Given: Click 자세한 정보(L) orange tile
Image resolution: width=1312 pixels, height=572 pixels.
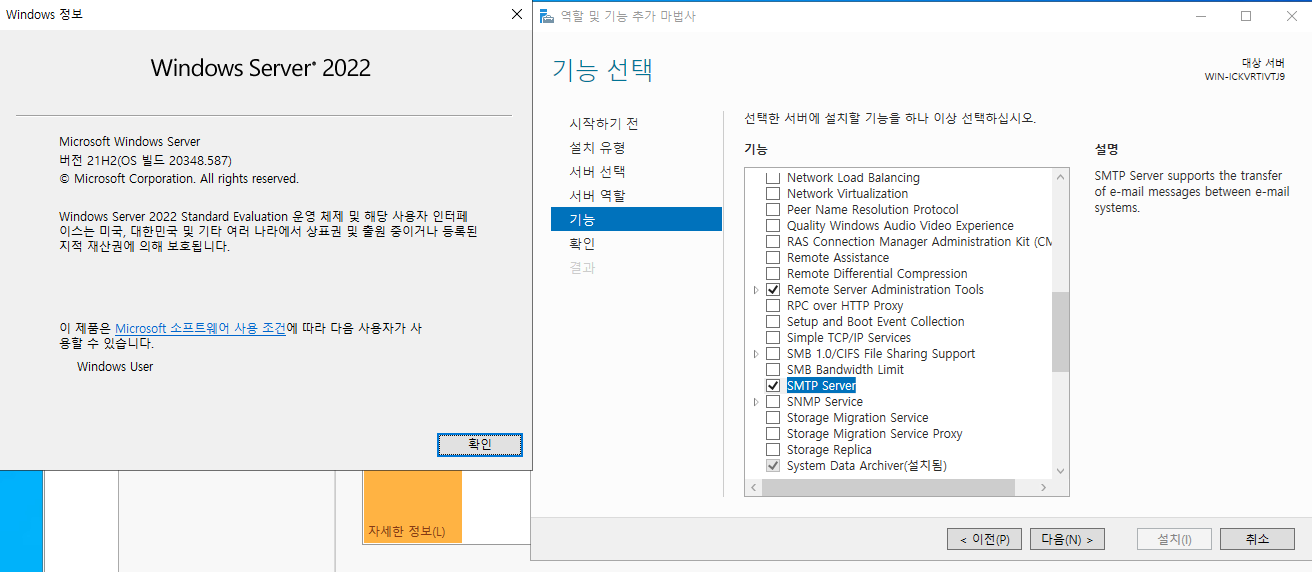Looking at the screenshot, I should tap(413, 506).
